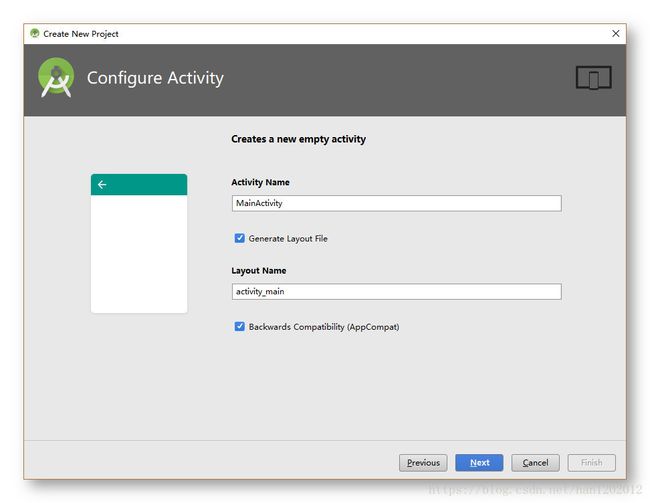650x503 pixels.
Task: Click the back arrow in activity preview
Action: pyautogui.click(x=102, y=185)
